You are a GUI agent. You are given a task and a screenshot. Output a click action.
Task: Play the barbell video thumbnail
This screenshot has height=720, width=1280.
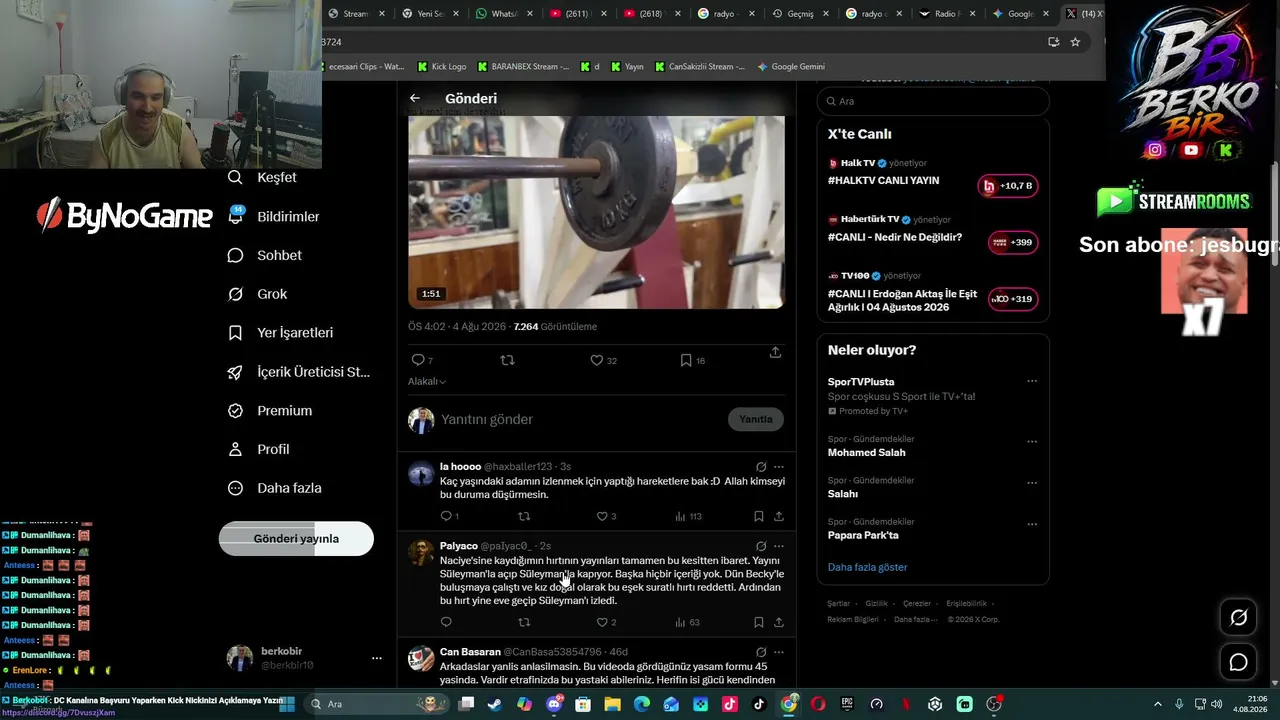[x=596, y=212]
